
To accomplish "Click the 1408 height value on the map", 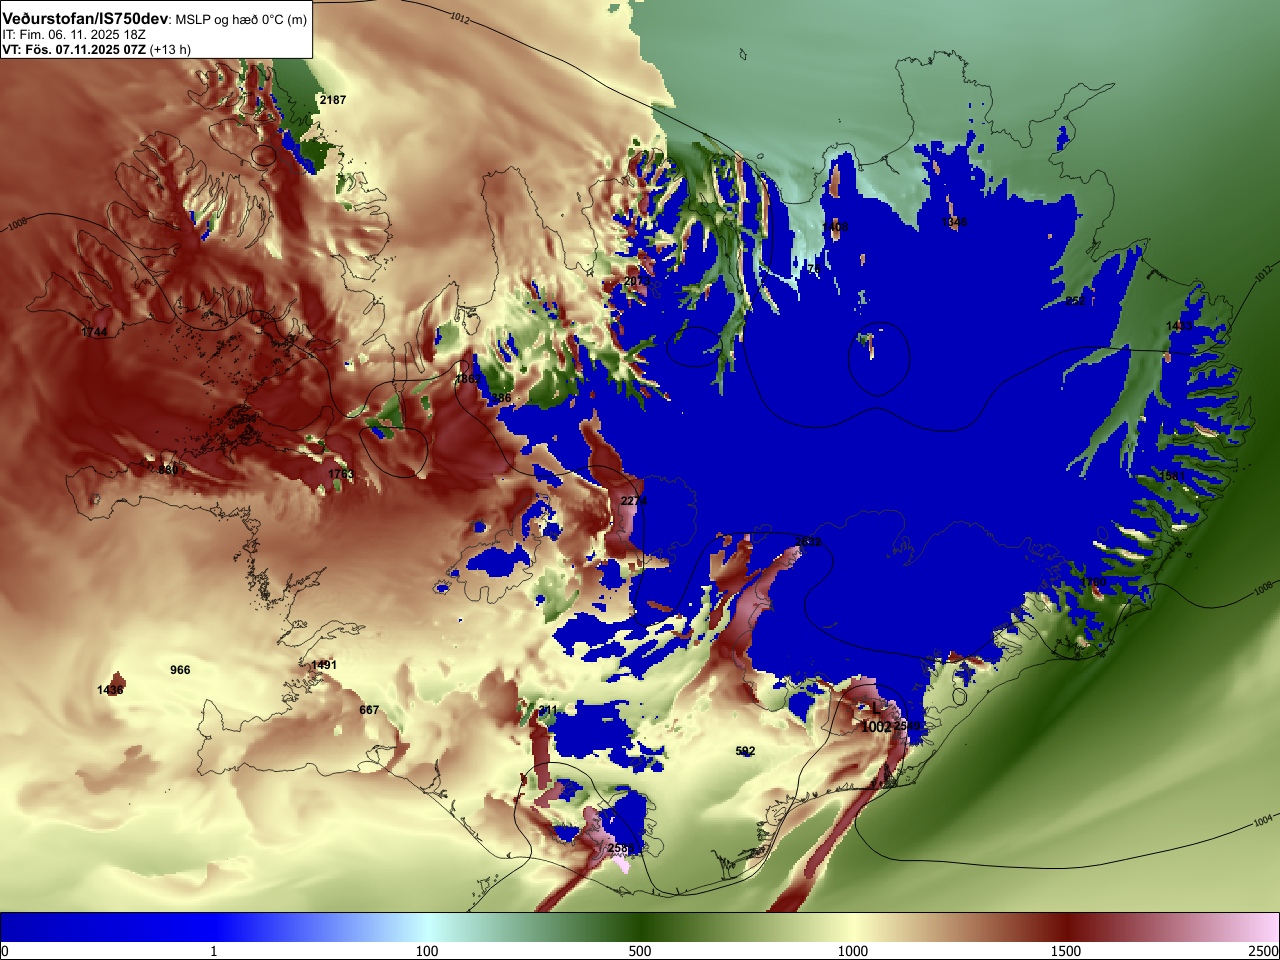I will [836, 227].
